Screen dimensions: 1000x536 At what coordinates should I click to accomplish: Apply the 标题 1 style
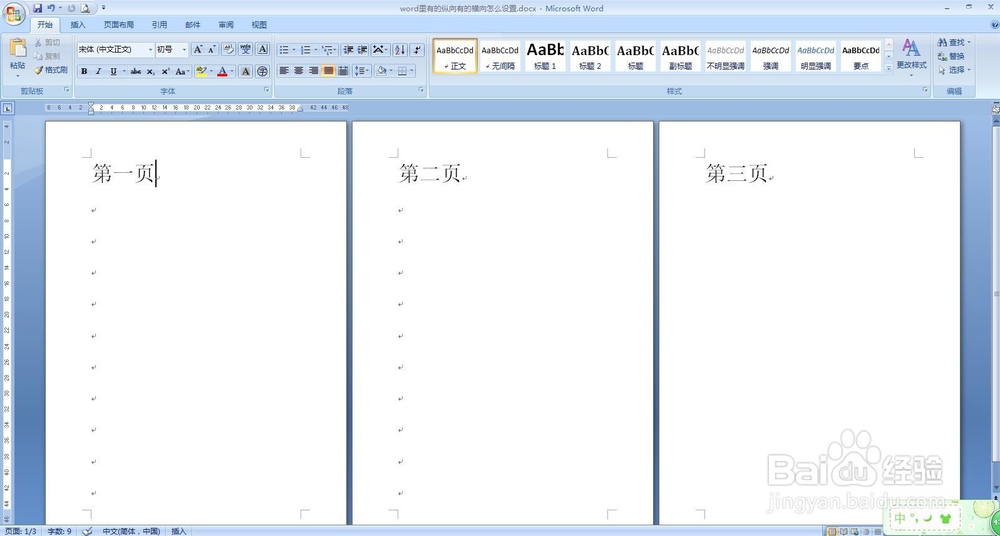pos(545,56)
